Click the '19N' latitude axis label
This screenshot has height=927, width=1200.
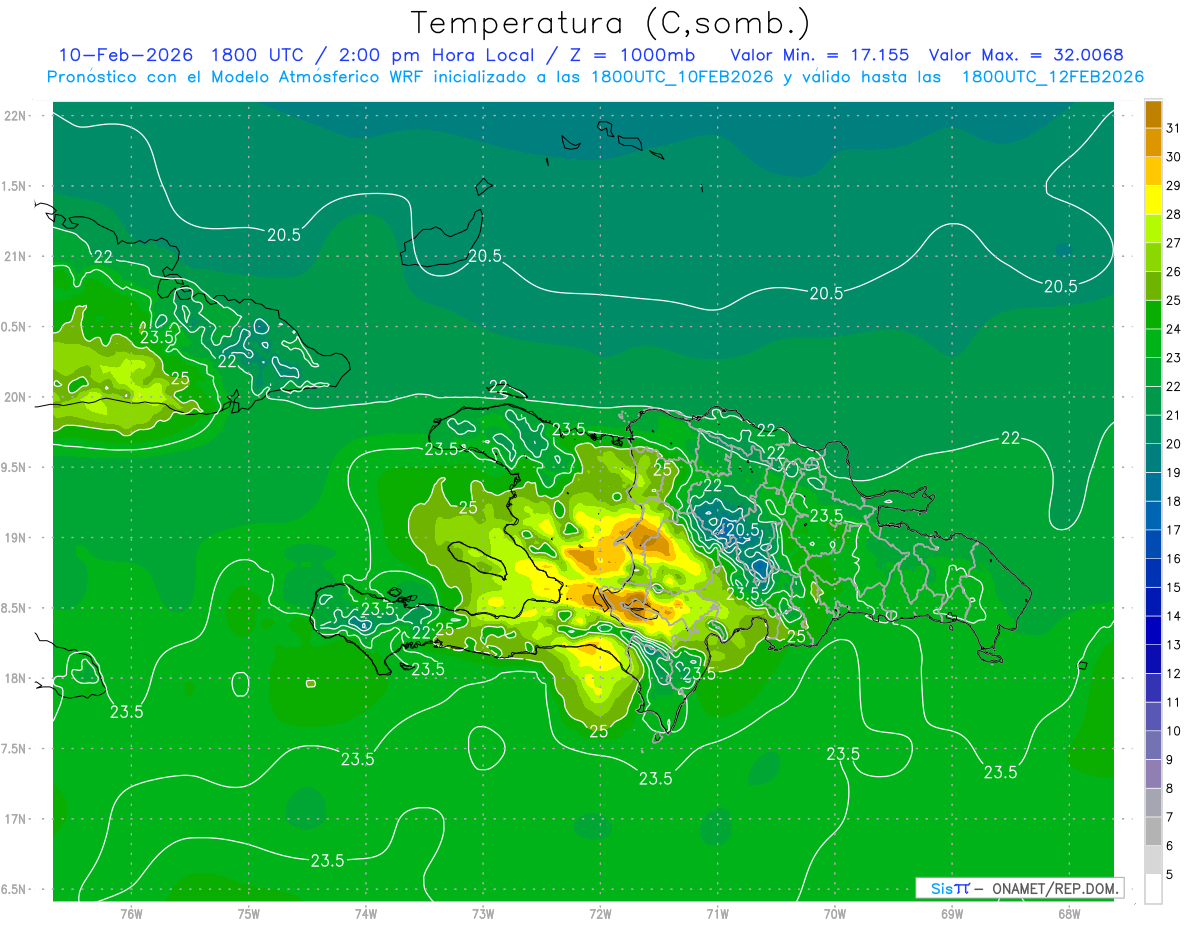tap(16, 537)
